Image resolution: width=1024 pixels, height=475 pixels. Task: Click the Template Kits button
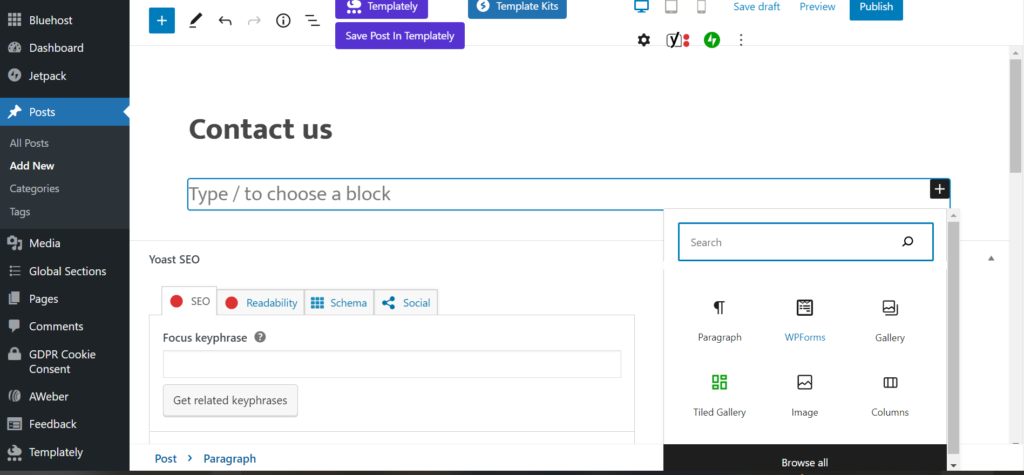pos(517,8)
